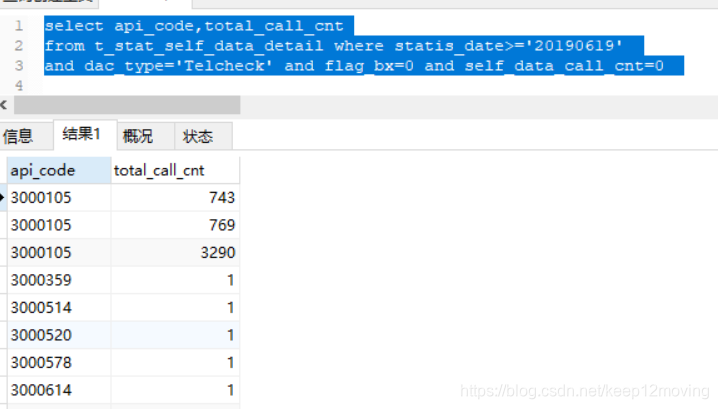Select the 结果1 tab
This screenshot has width=718, height=409.
pyautogui.click(x=85, y=135)
